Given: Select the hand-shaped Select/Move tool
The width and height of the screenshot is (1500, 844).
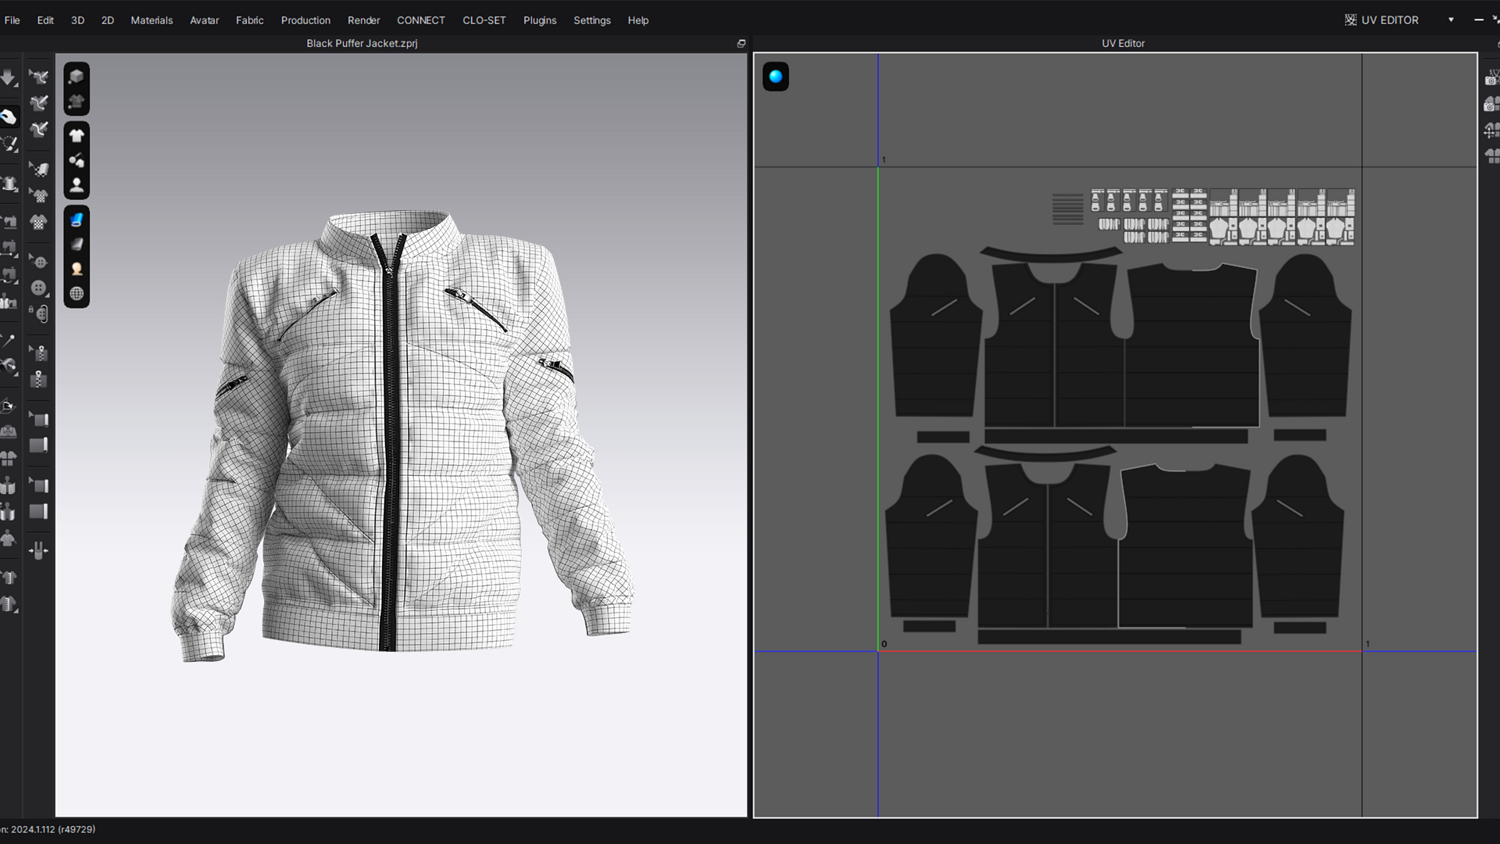Looking at the screenshot, I should (x=8, y=117).
